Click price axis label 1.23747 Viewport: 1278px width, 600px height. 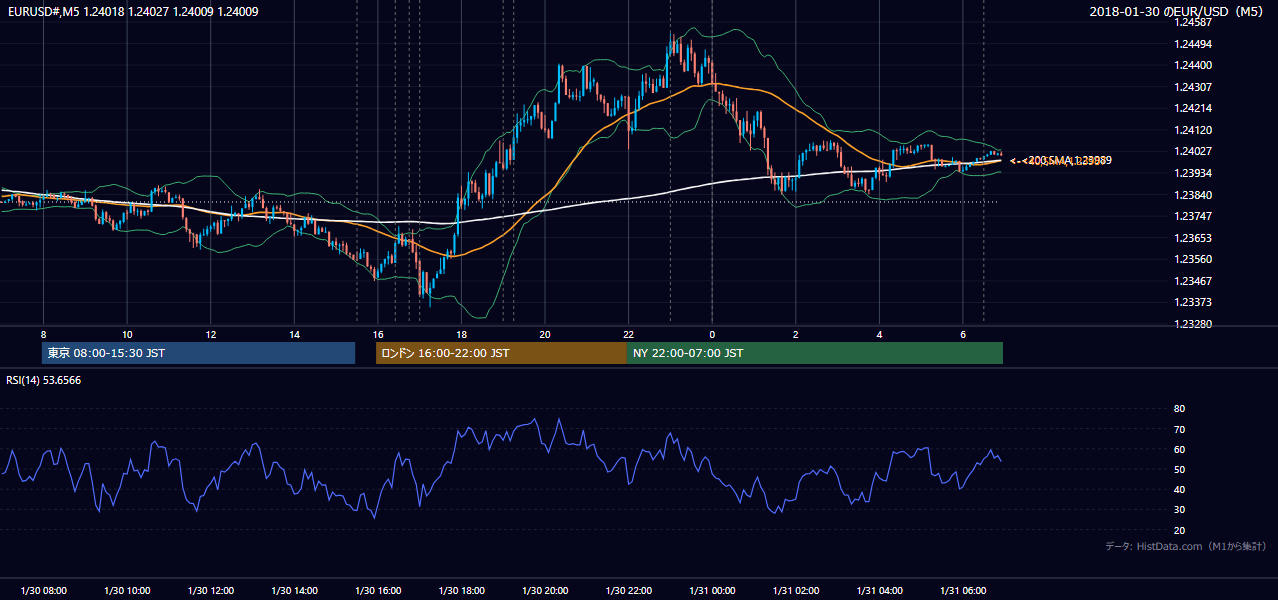[1193, 216]
